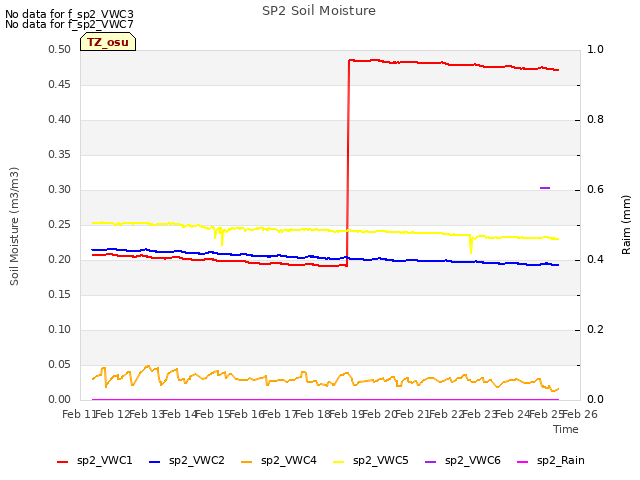
Task: Click the sp2_VWC6 legend entry
Action: [463, 461]
